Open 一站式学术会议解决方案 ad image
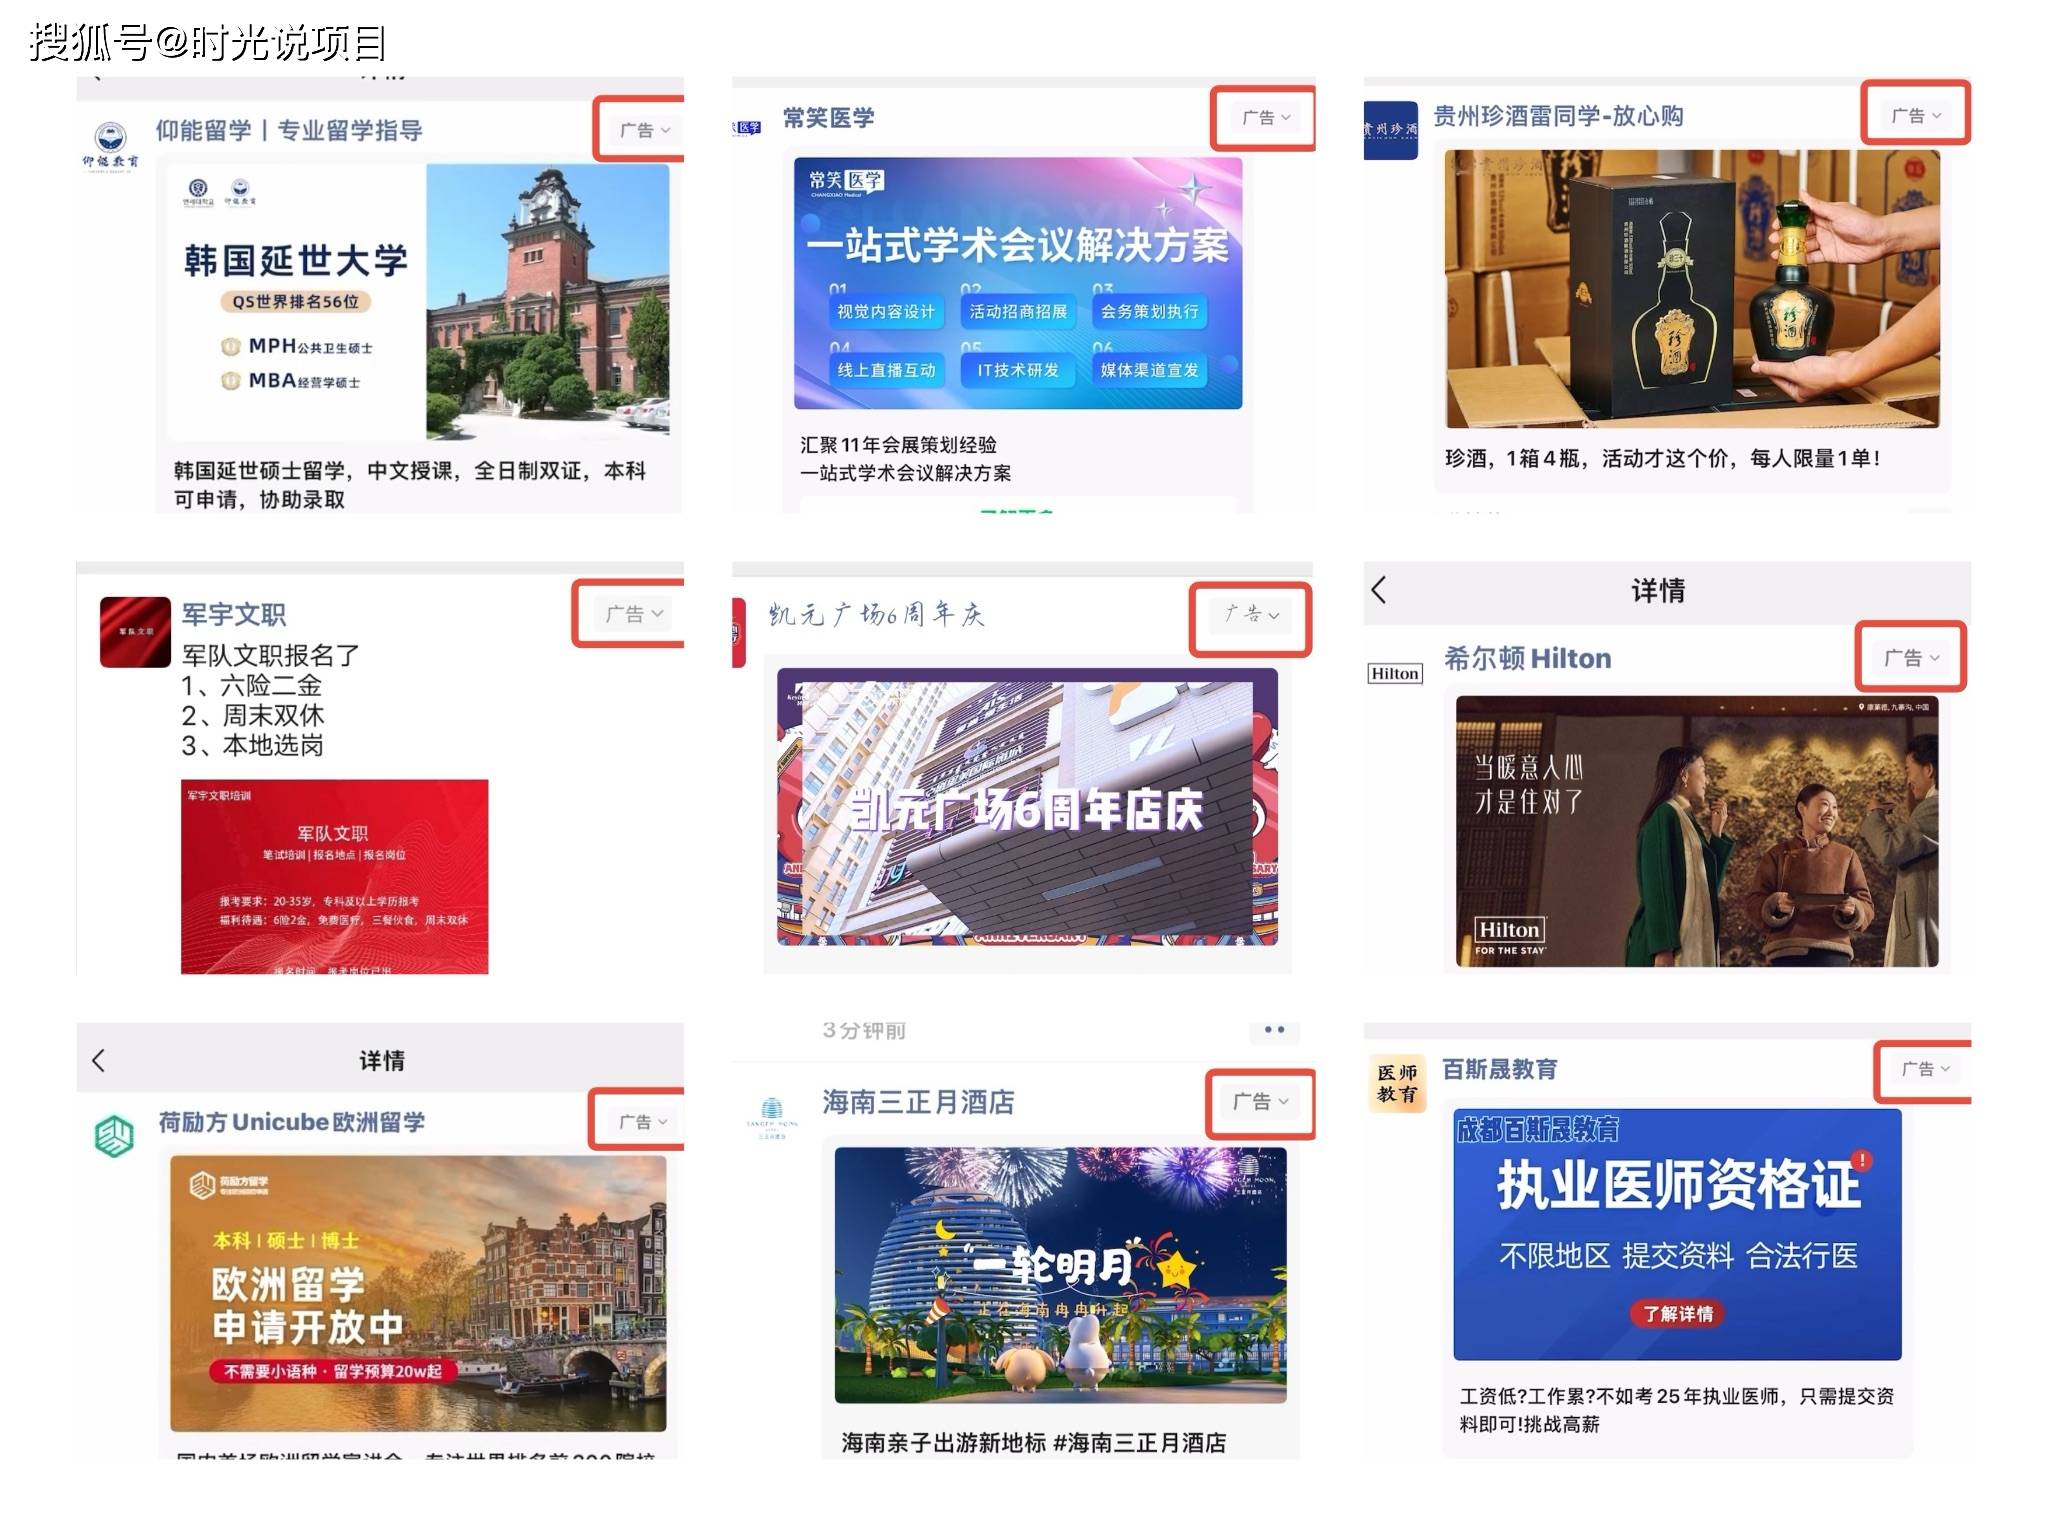 click(1018, 283)
